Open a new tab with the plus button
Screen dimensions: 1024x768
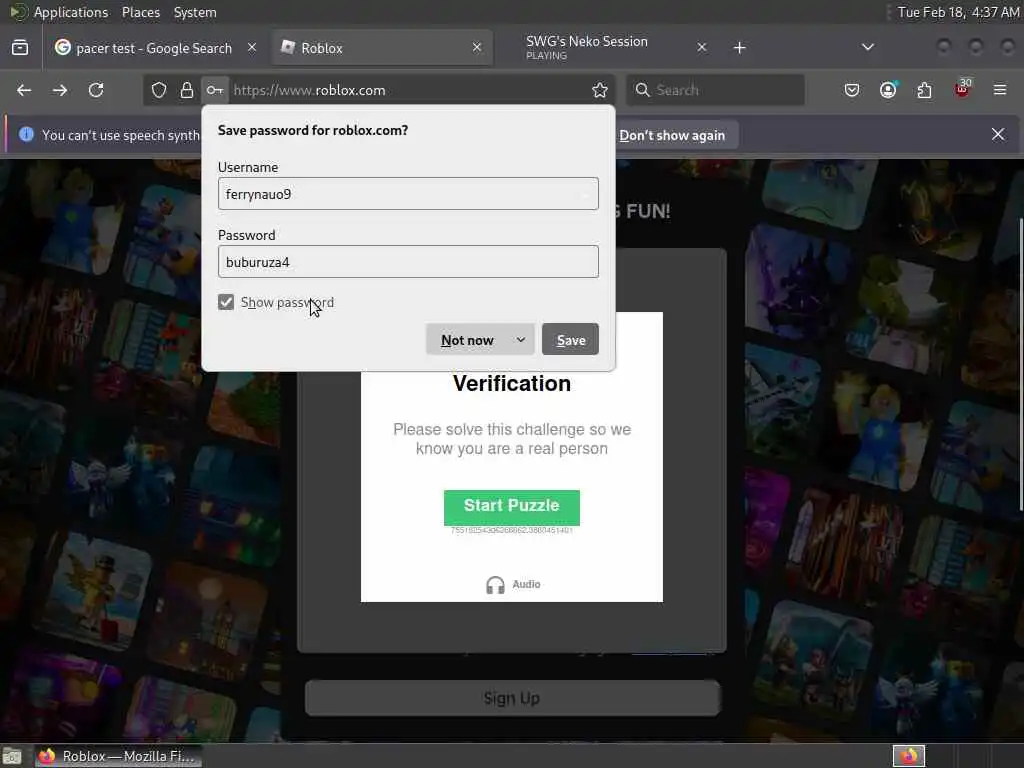(x=739, y=48)
